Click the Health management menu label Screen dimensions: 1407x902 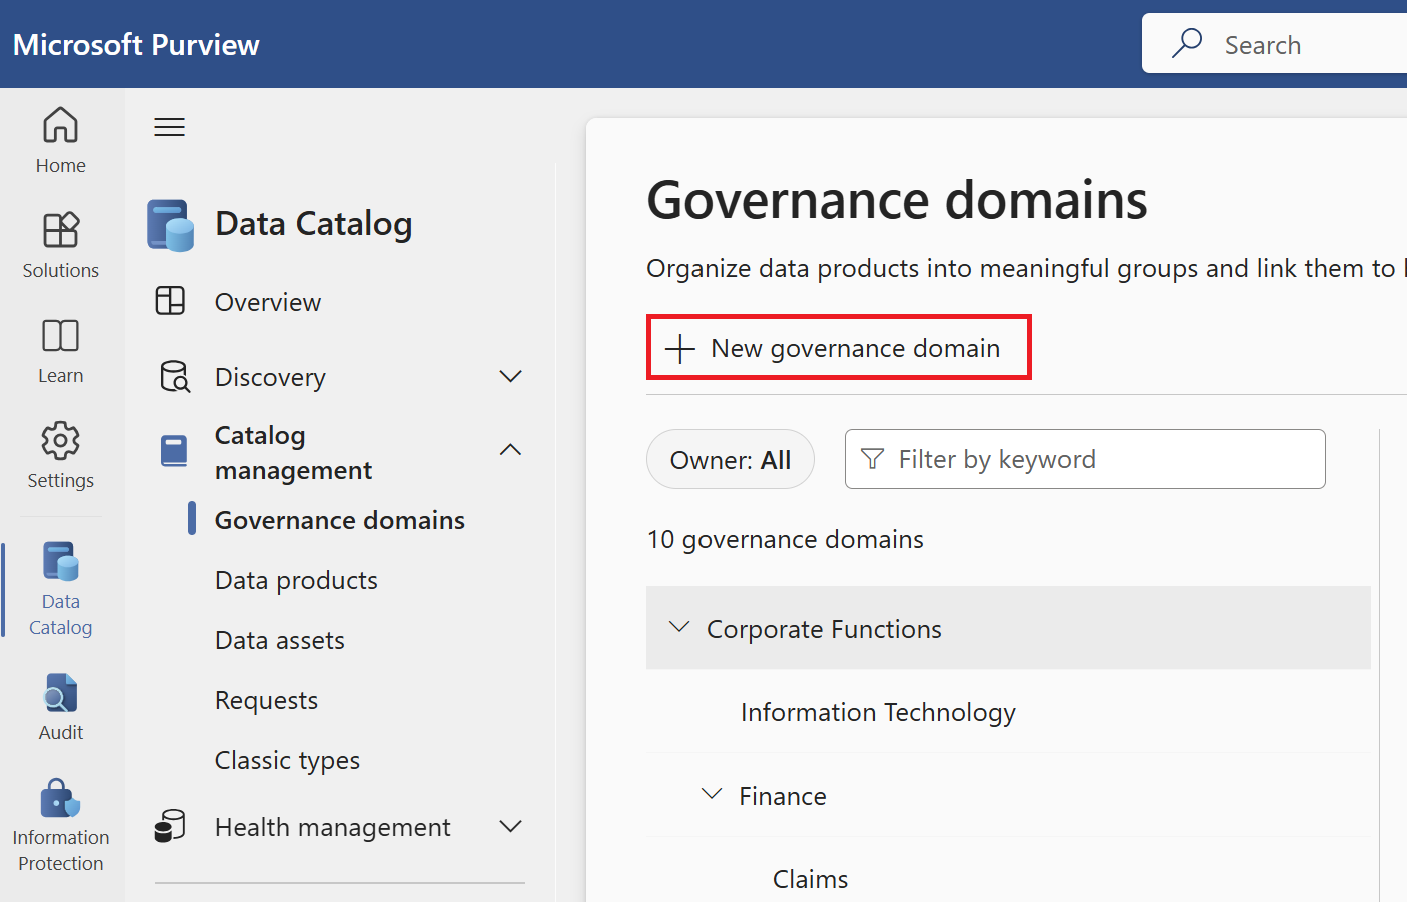(332, 827)
